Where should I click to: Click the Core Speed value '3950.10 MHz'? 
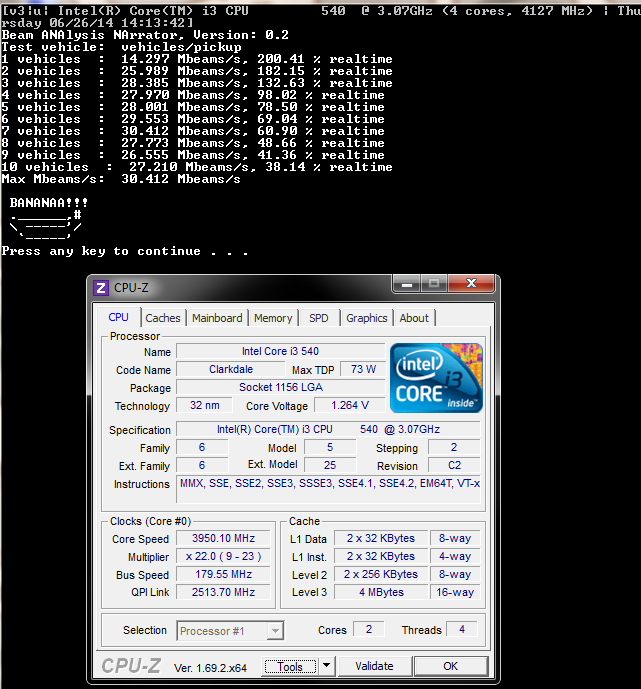click(223, 538)
